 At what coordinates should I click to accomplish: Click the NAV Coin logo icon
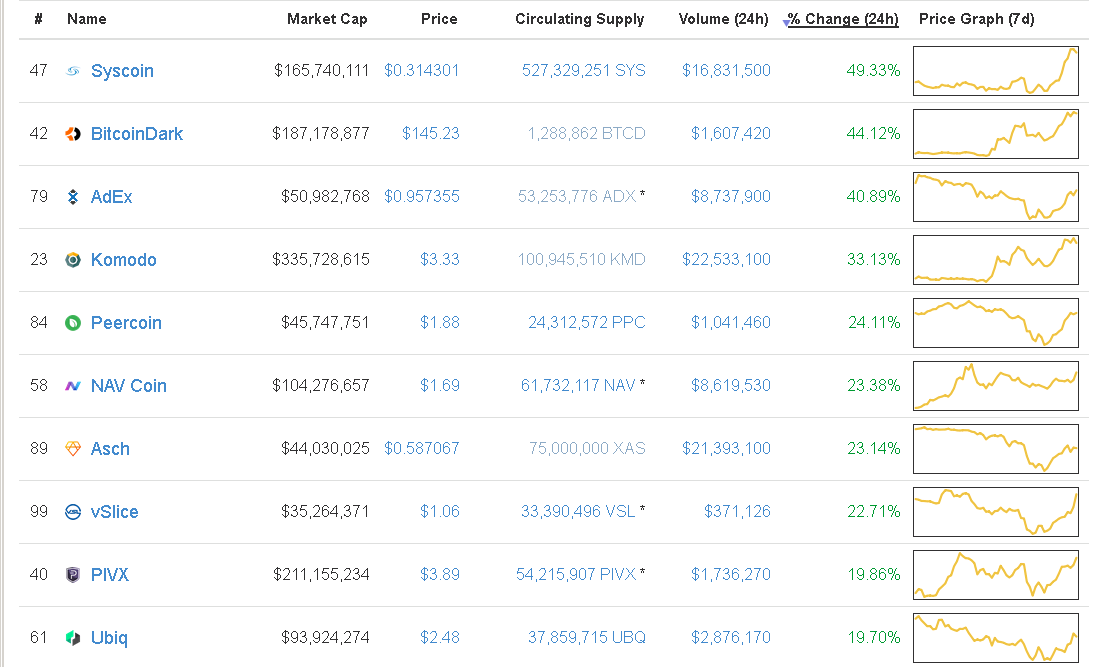(x=72, y=386)
